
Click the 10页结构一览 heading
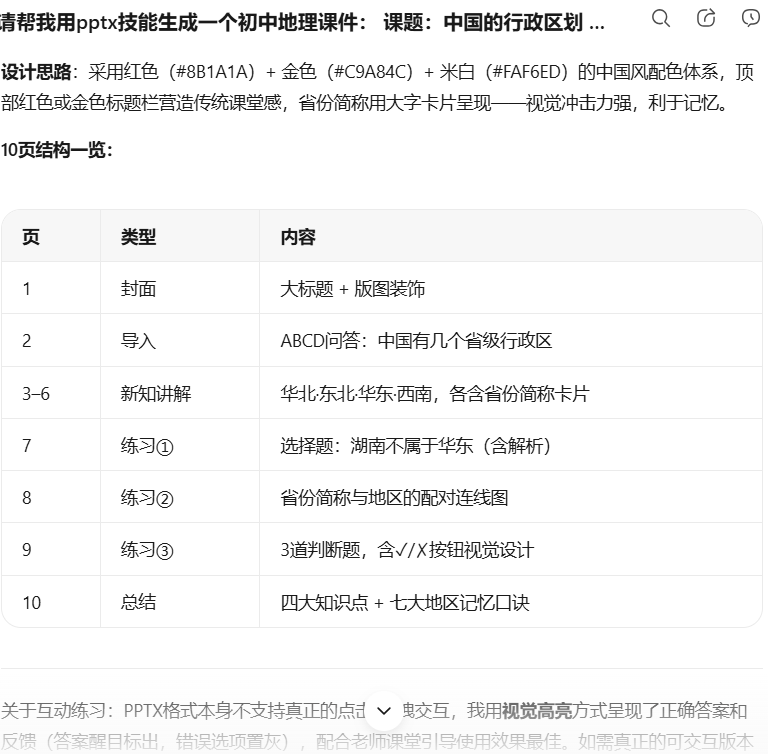coord(56,149)
